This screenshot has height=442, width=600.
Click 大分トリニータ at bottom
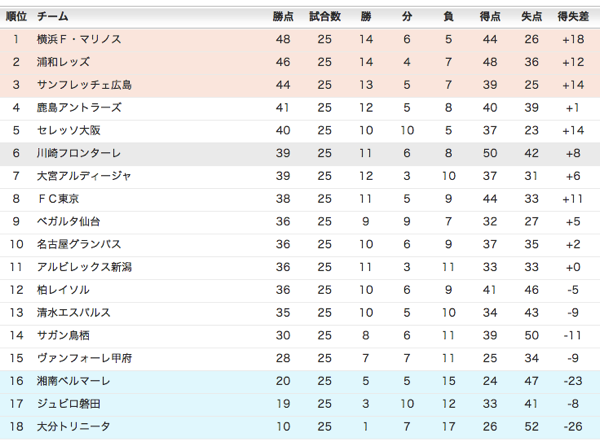[73, 426]
